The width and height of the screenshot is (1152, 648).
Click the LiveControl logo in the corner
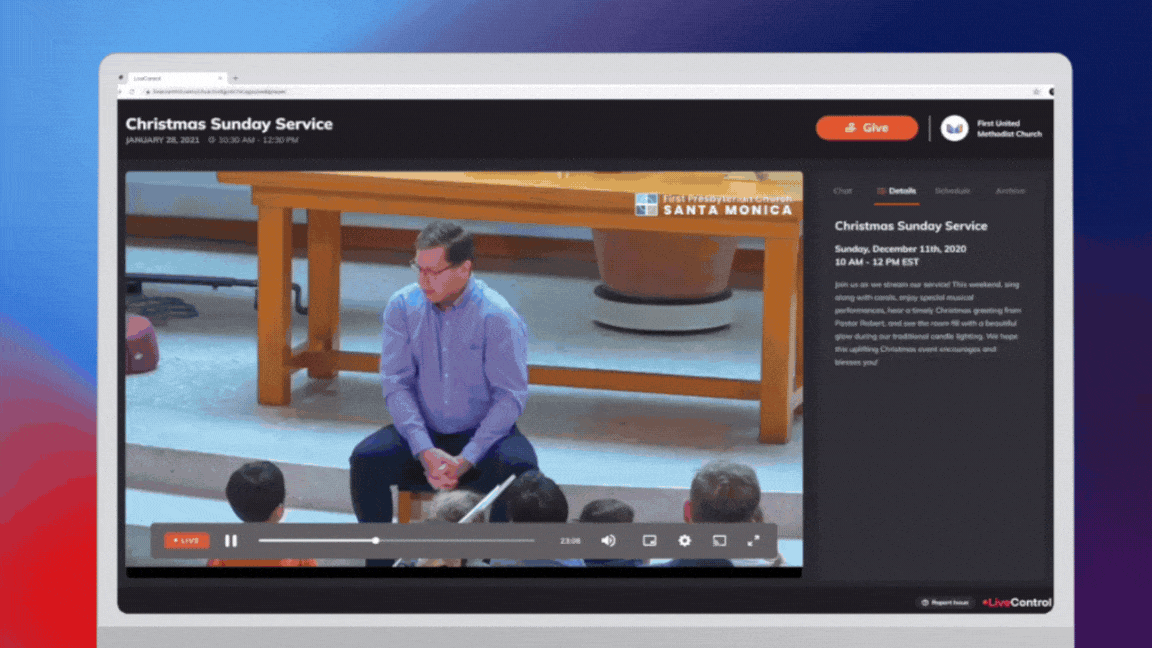point(1017,603)
